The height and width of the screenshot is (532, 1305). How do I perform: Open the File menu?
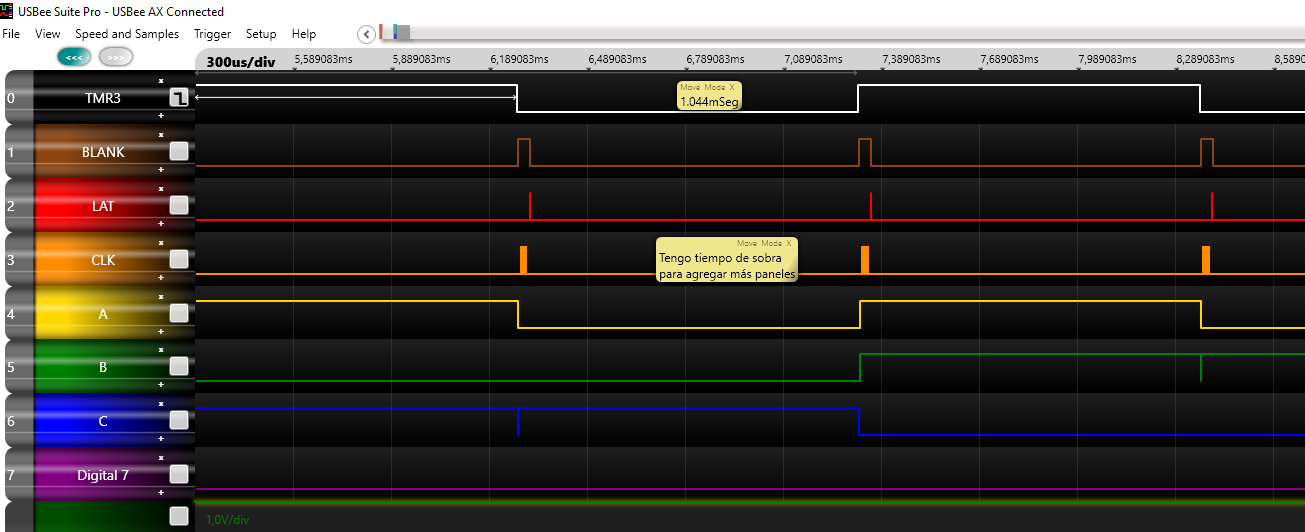point(11,34)
